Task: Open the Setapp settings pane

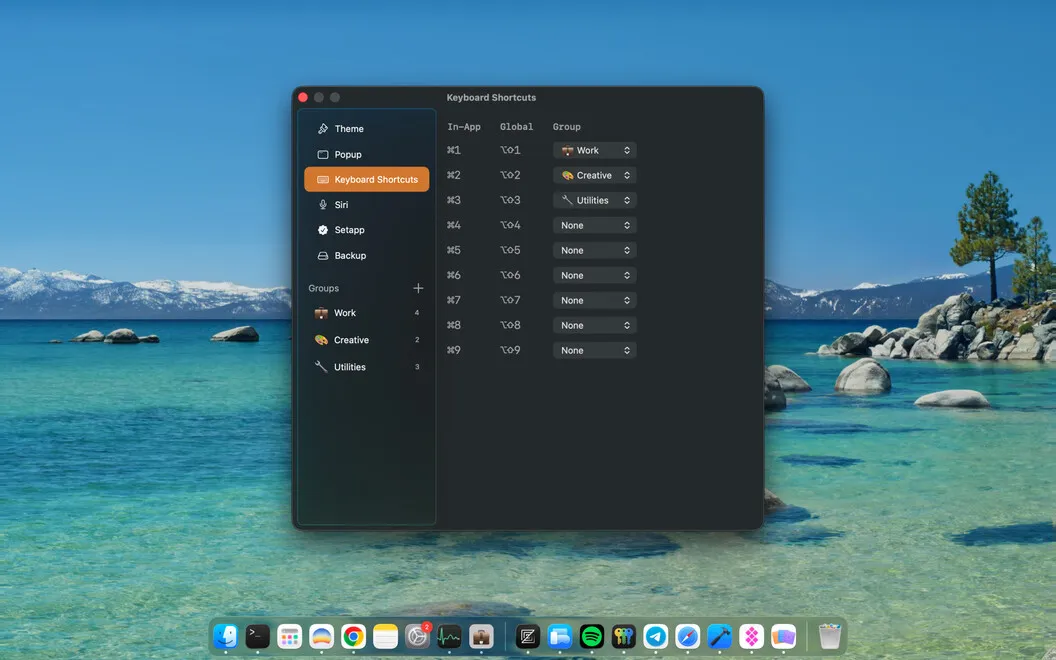Action: coord(366,230)
